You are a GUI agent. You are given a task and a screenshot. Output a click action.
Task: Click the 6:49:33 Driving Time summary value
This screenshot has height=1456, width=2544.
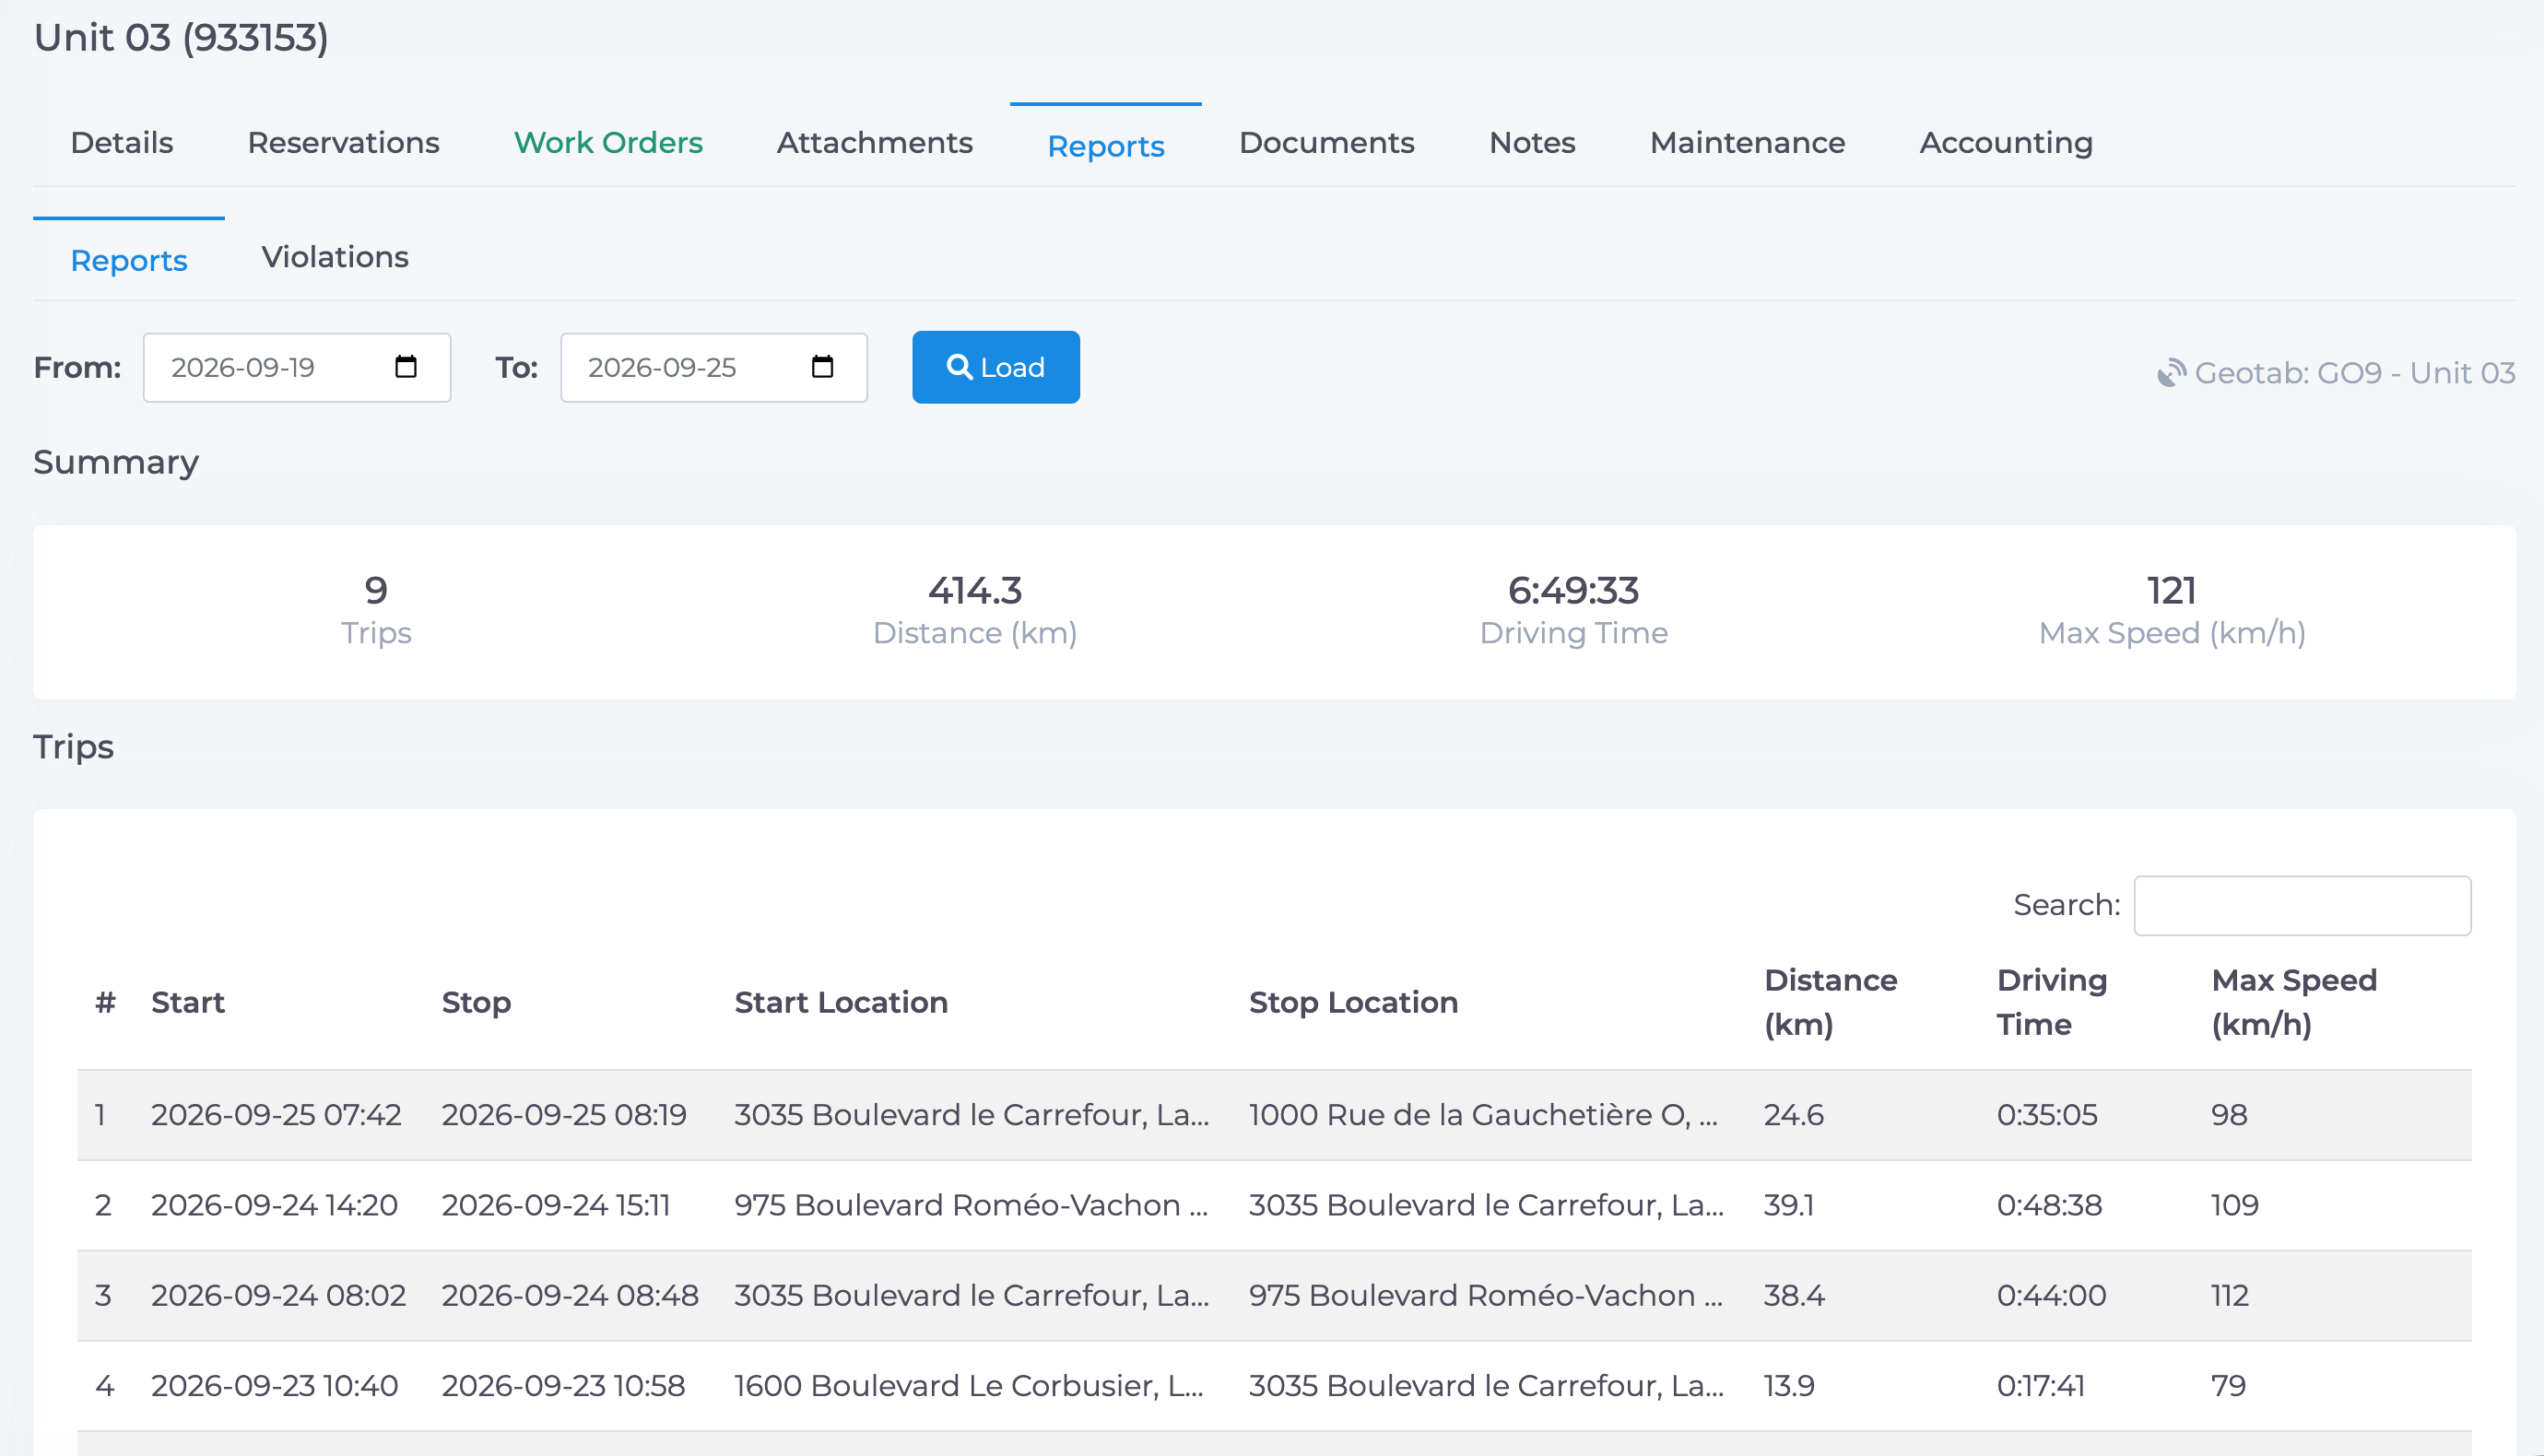coord(1573,590)
